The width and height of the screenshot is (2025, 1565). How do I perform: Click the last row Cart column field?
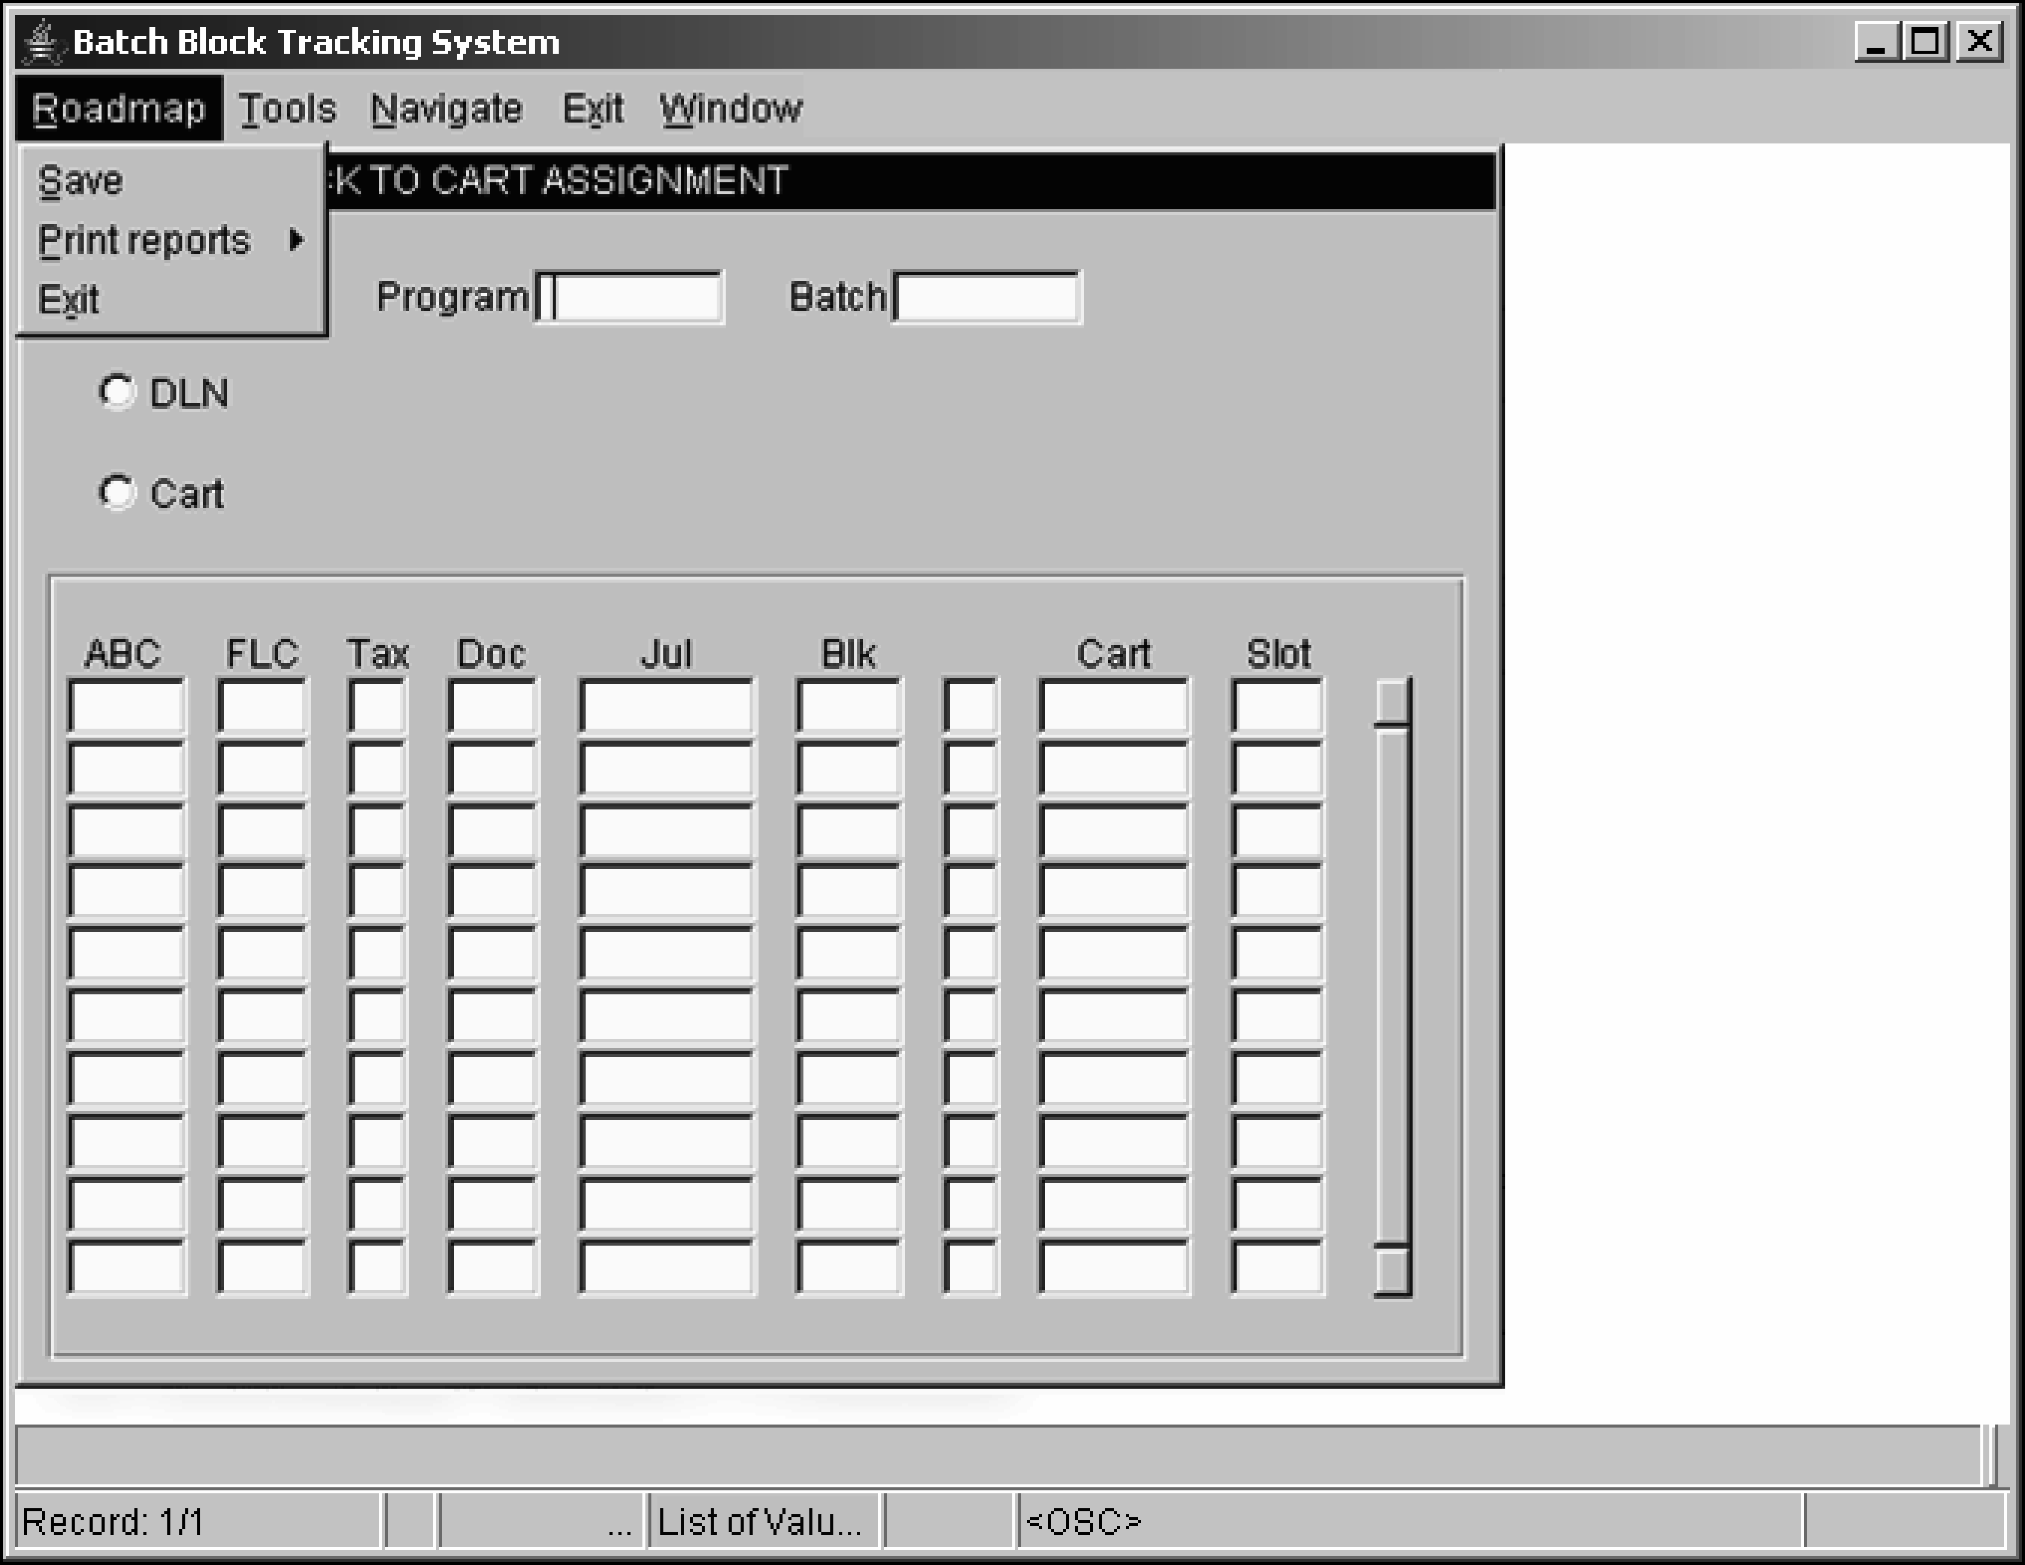point(1114,1266)
